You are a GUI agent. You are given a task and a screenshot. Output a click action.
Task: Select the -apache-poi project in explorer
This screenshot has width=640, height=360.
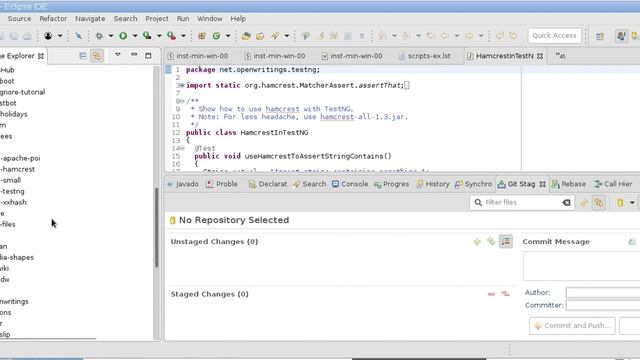pos(20,158)
